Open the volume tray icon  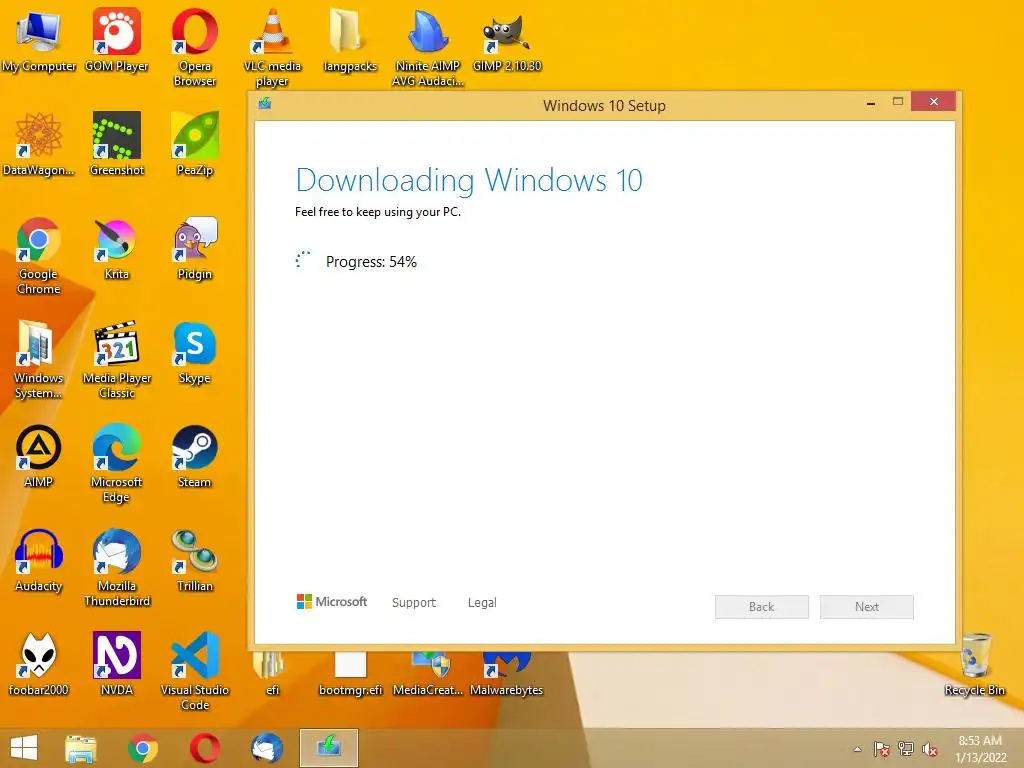(930, 749)
